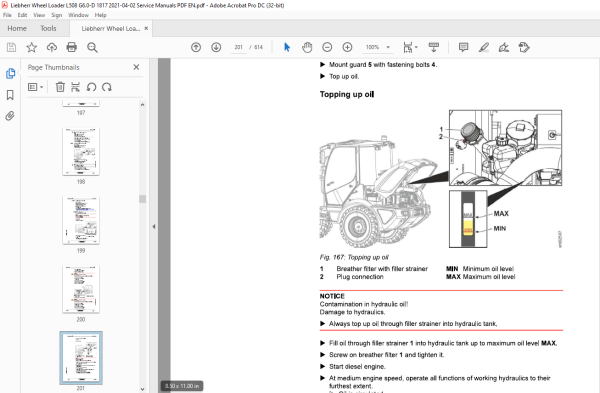The width and height of the screenshot is (600, 393).
Task: Click the page number field showing 201
Action: pyautogui.click(x=238, y=47)
